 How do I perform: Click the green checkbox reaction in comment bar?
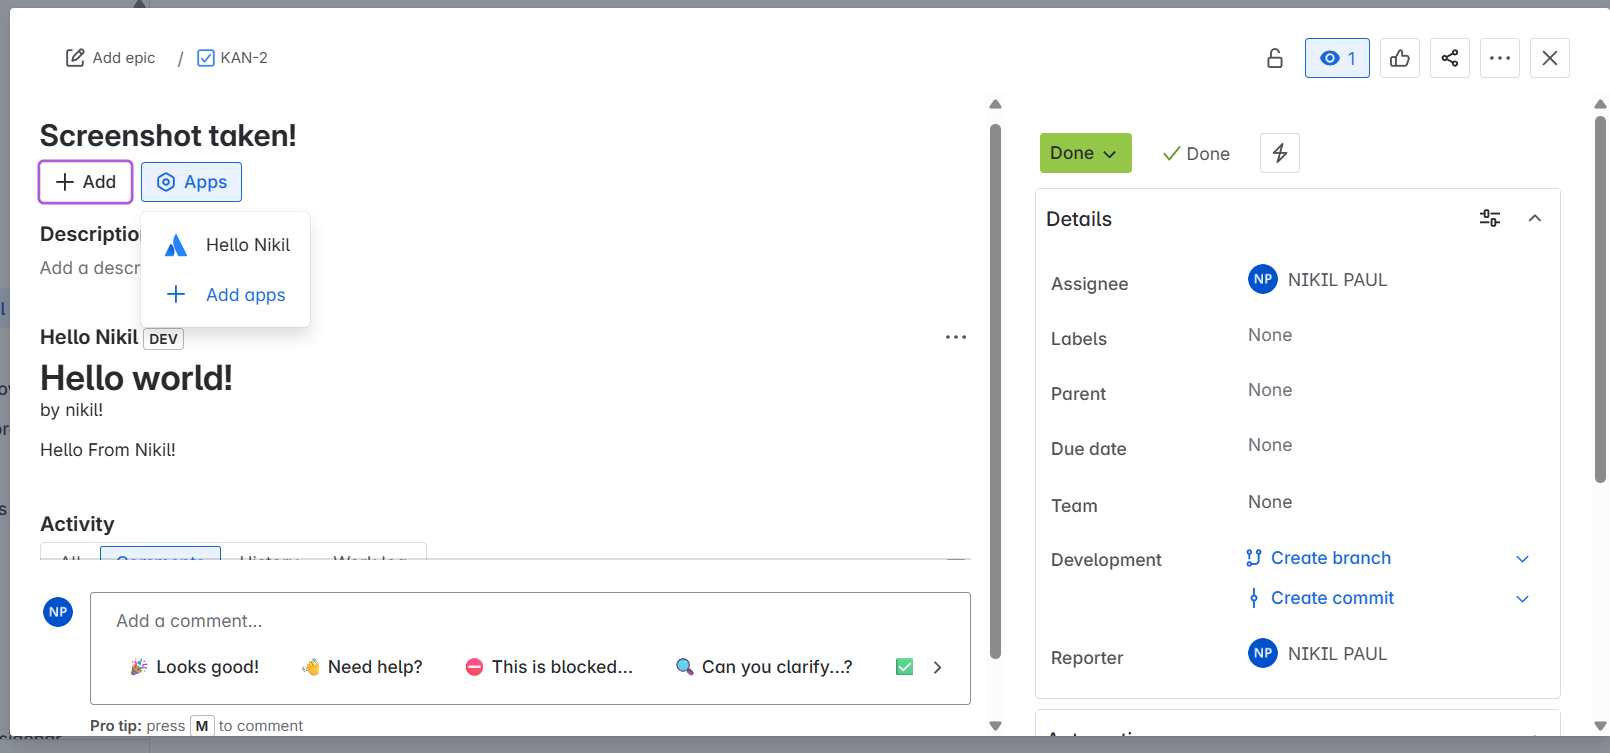point(904,666)
